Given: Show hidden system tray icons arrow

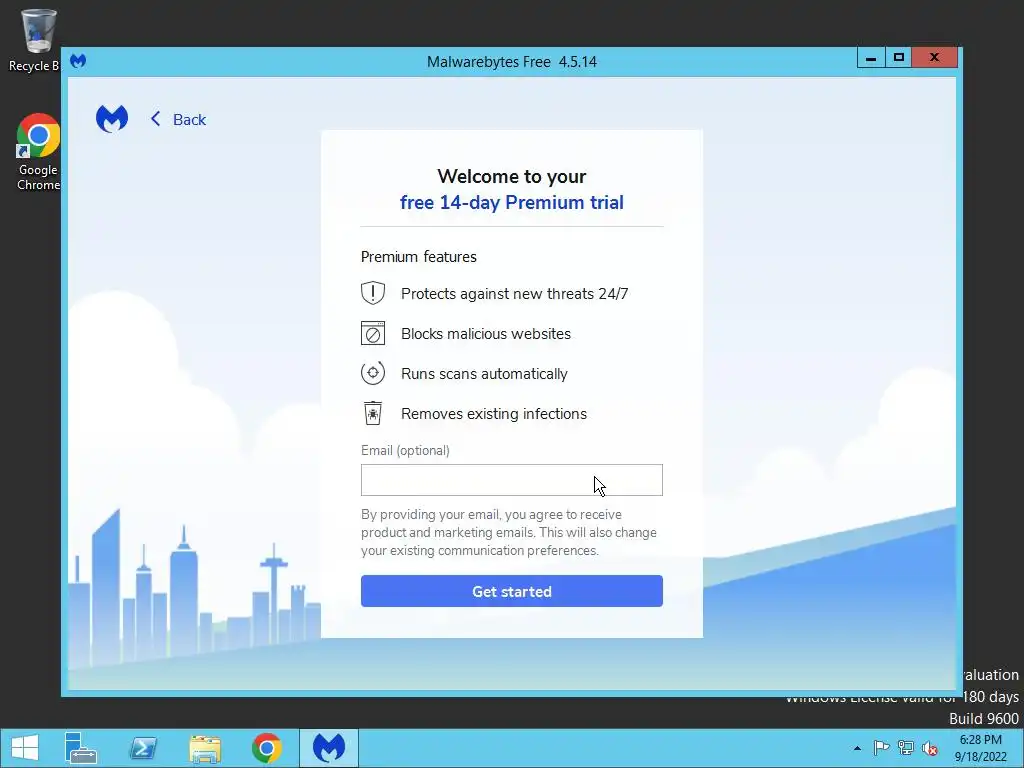Looking at the screenshot, I should pos(857,748).
